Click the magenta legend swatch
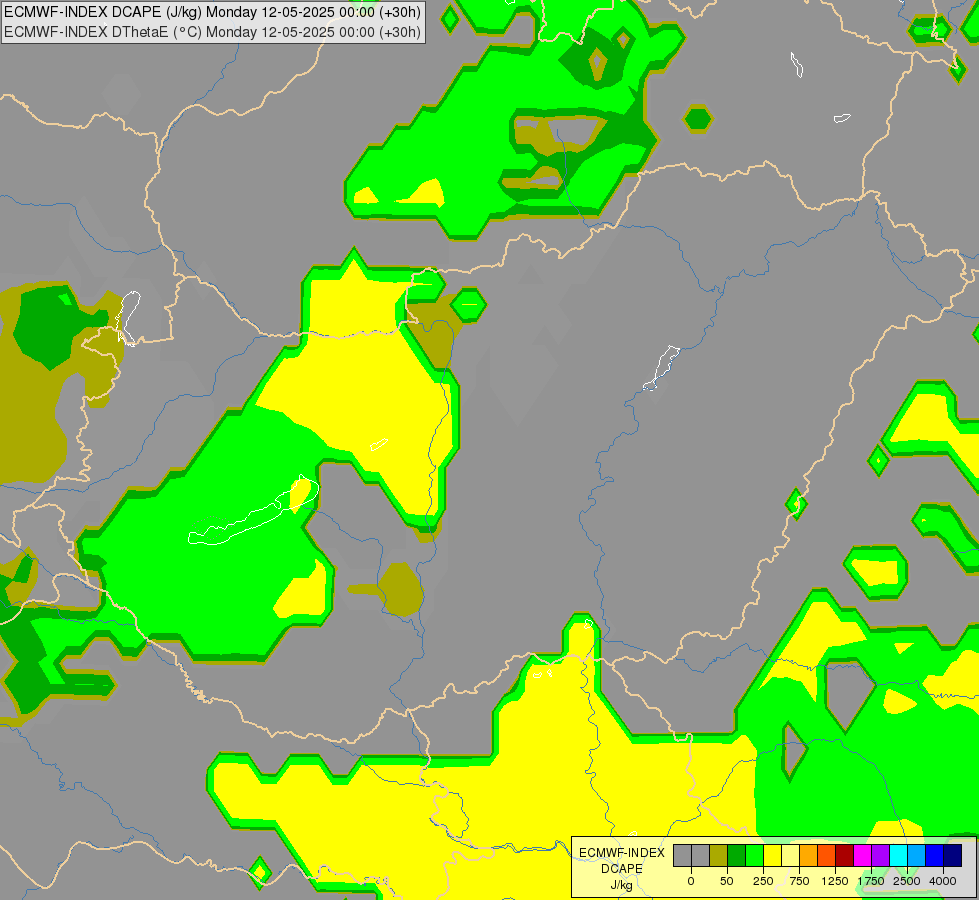This screenshot has width=979, height=900. 862,856
